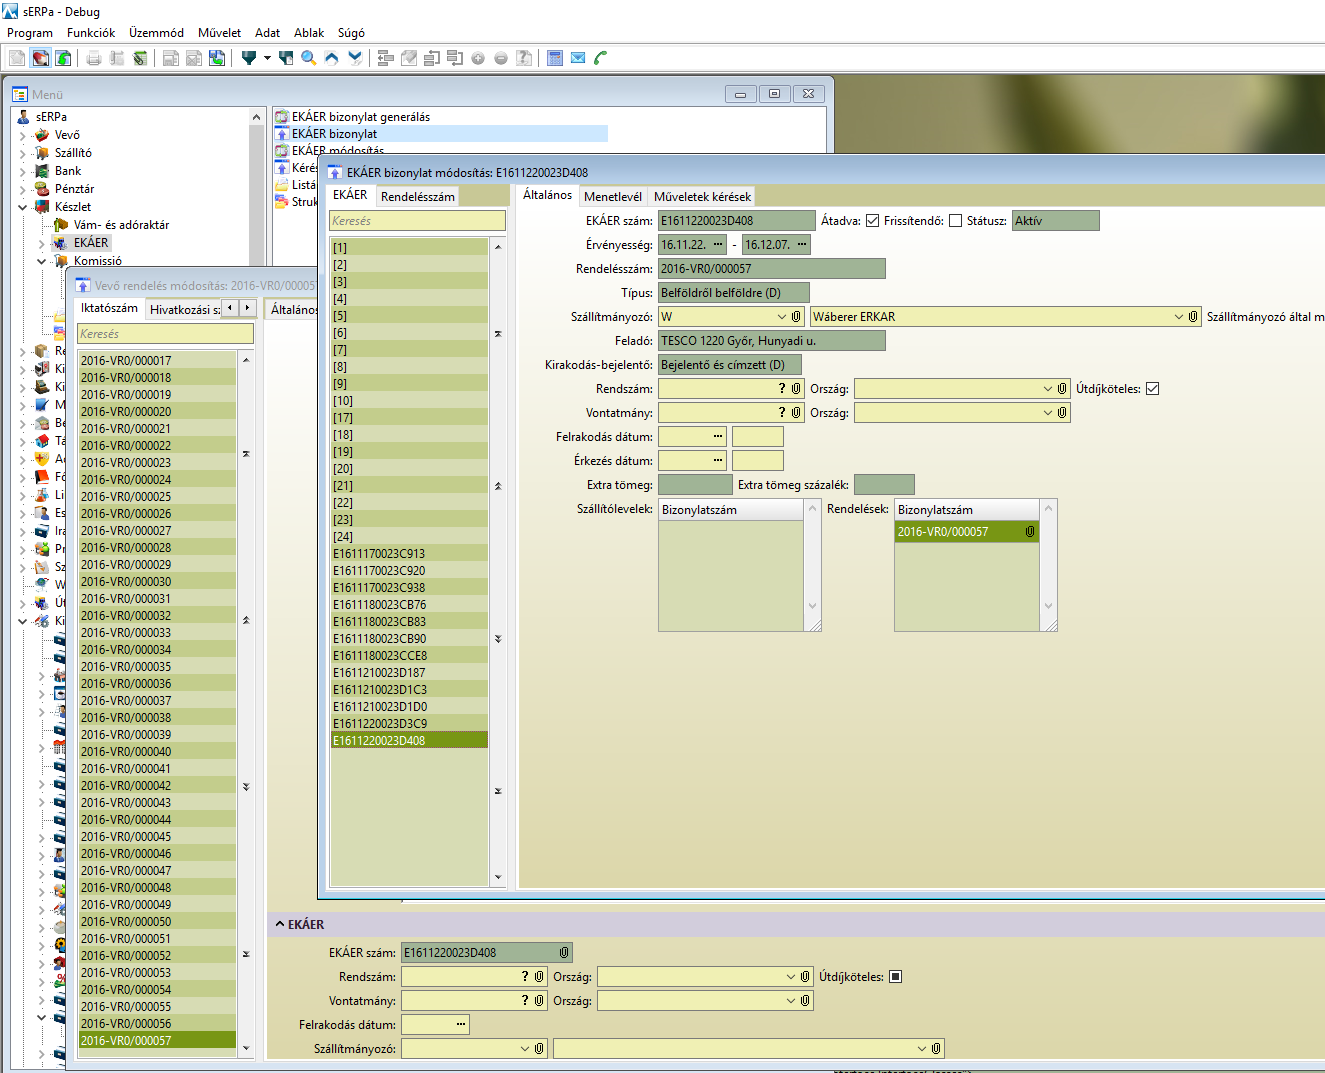Switch to the Menetlevél tab

(612, 197)
